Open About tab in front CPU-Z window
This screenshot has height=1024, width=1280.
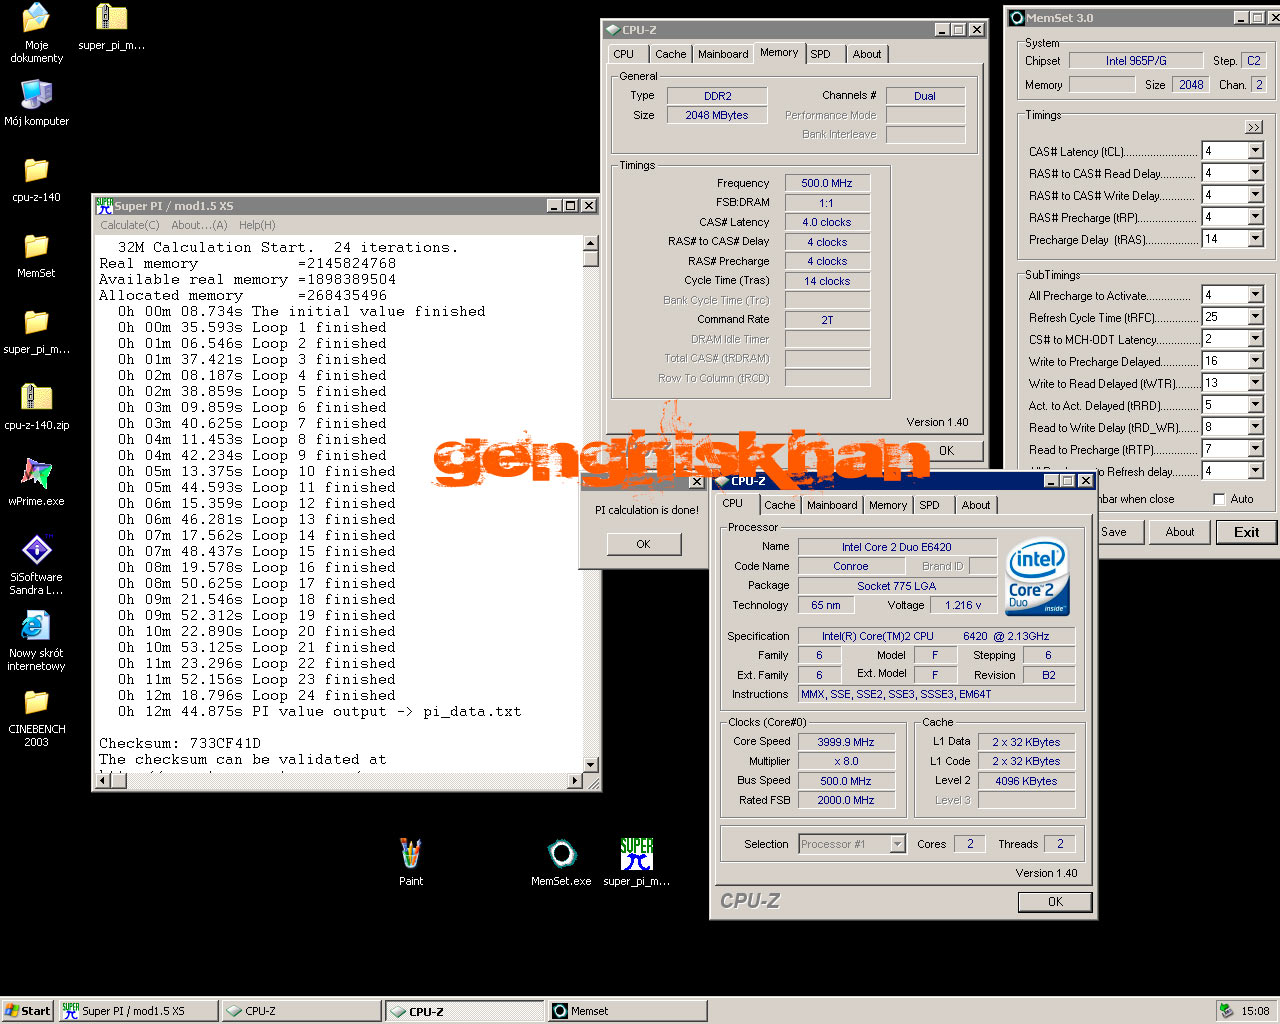click(x=976, y=505)
